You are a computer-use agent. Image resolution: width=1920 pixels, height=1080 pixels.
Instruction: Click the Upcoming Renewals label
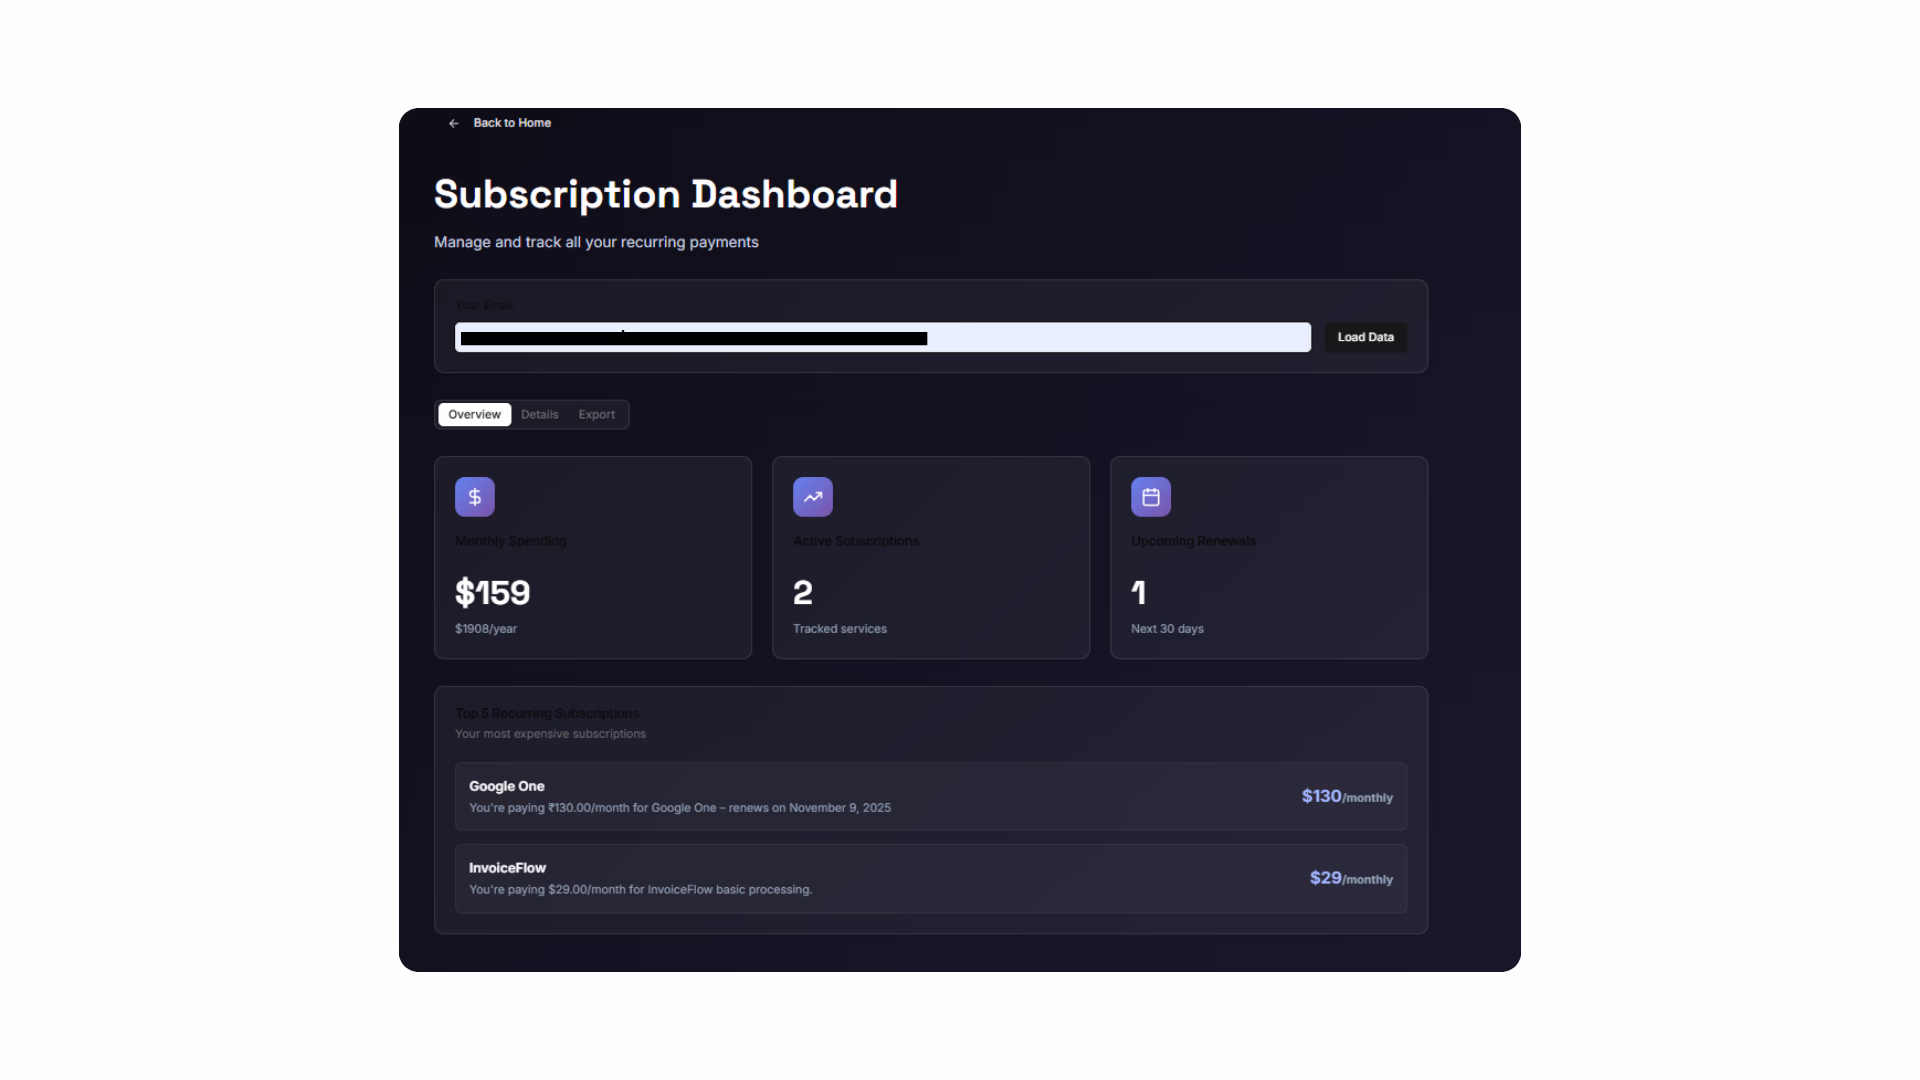pos(1193,541)
